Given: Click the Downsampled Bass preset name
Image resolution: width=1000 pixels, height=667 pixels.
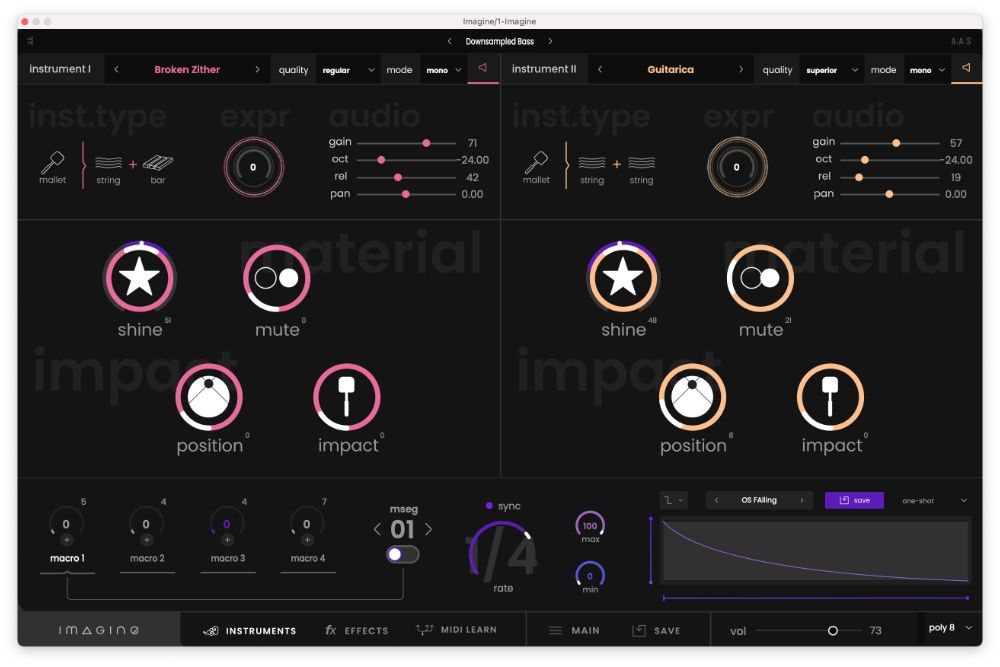Looking at the screenshot, I should click(499, 41).
